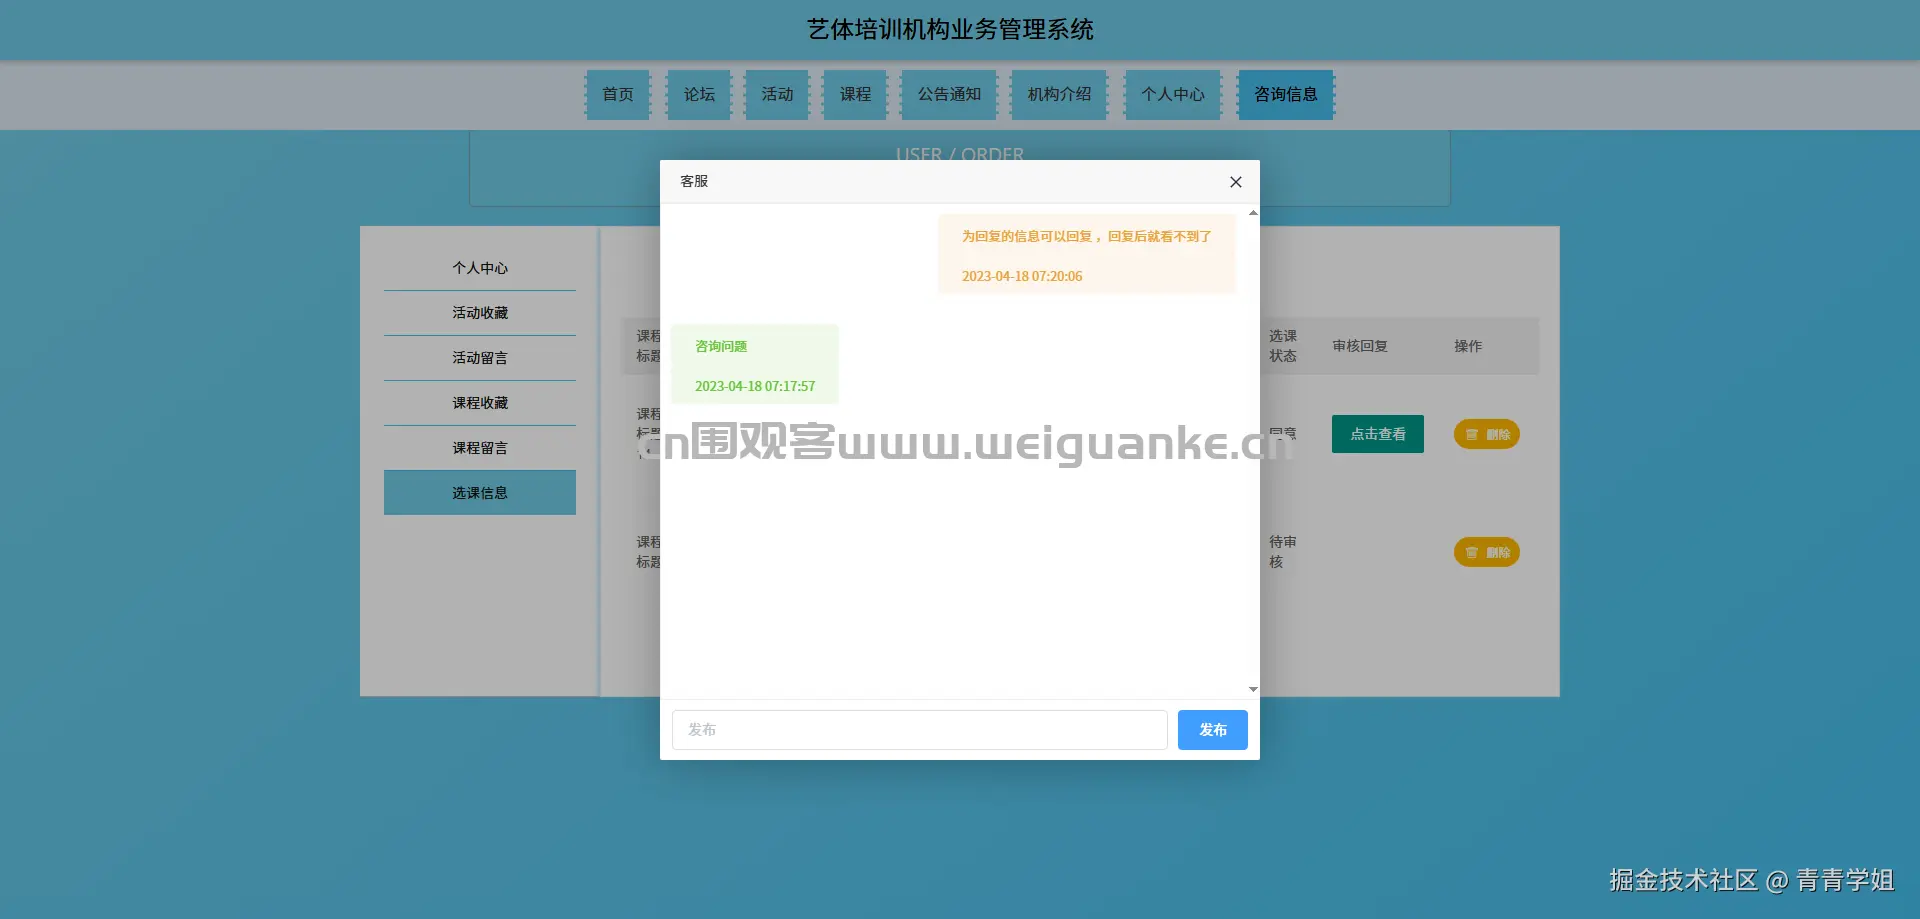Go to the 论坛 navigation tab

[699, 94]
